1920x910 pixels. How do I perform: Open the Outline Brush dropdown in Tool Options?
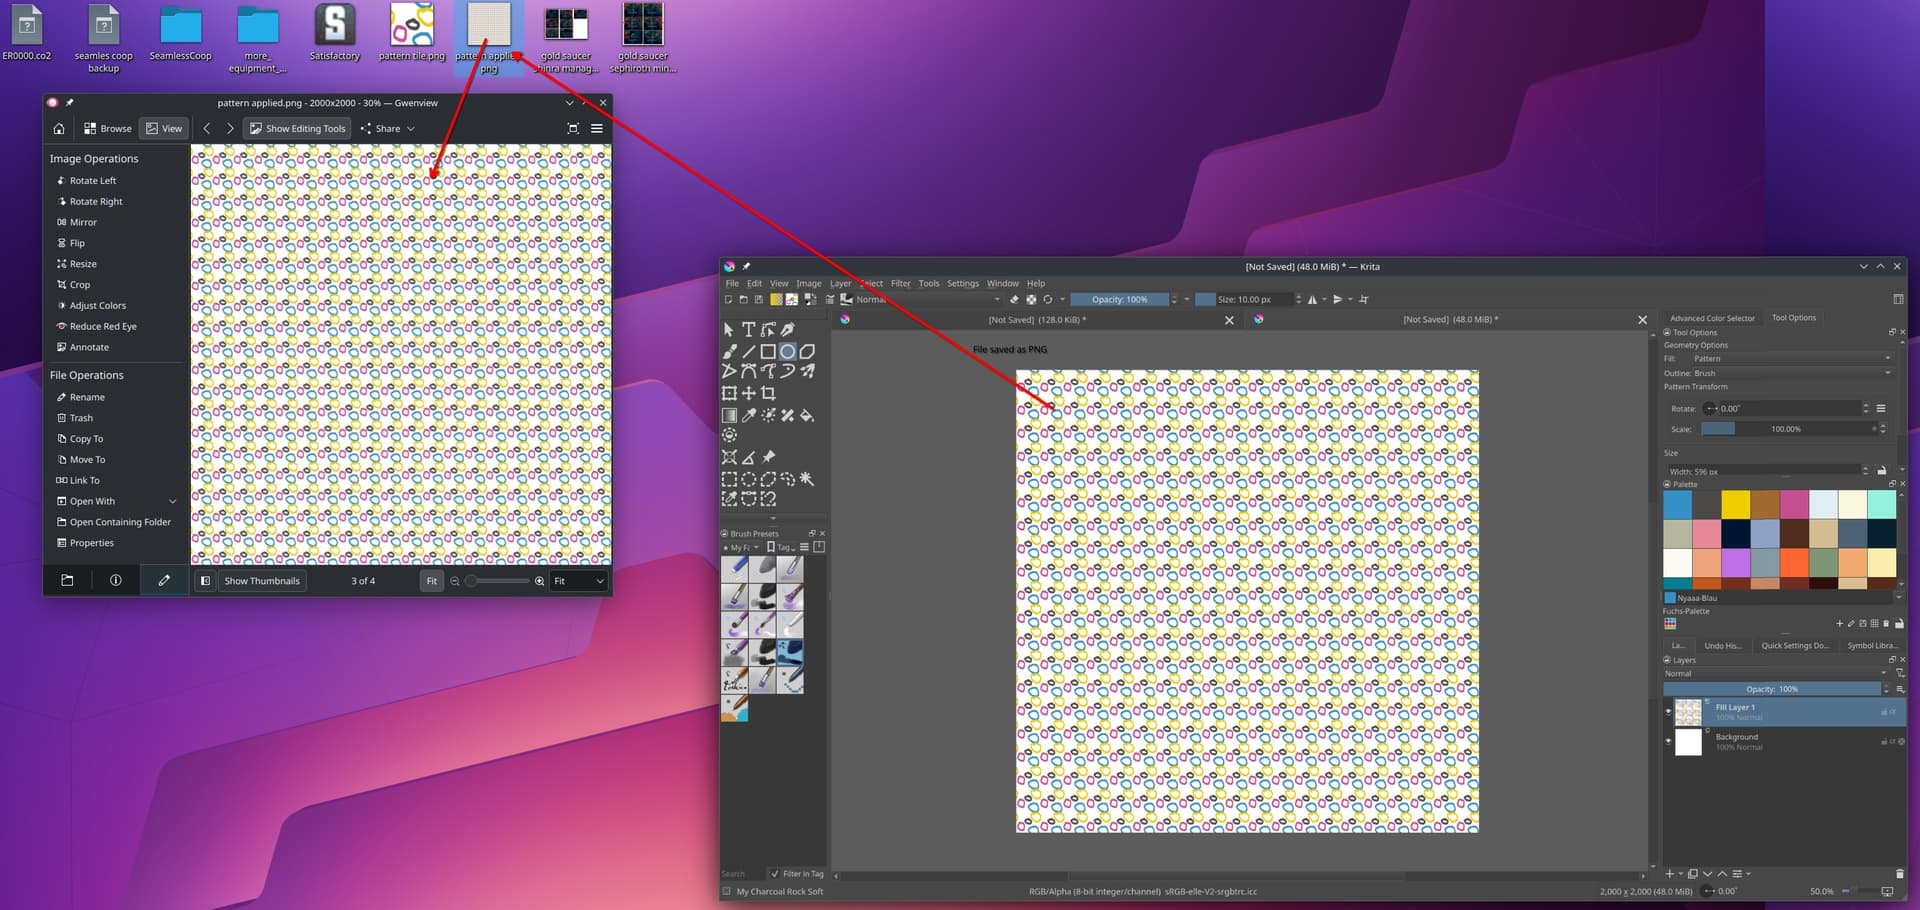coord(1792,373)
